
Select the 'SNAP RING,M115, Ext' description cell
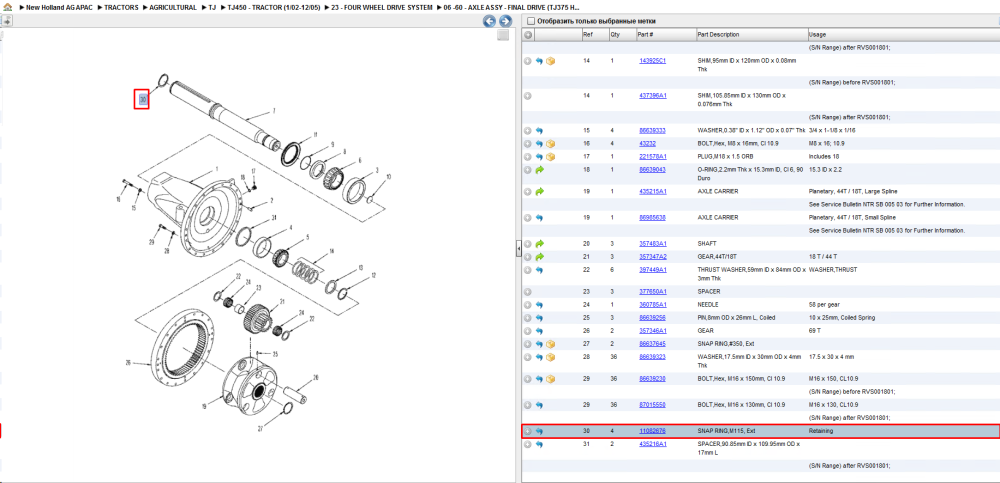726,431
